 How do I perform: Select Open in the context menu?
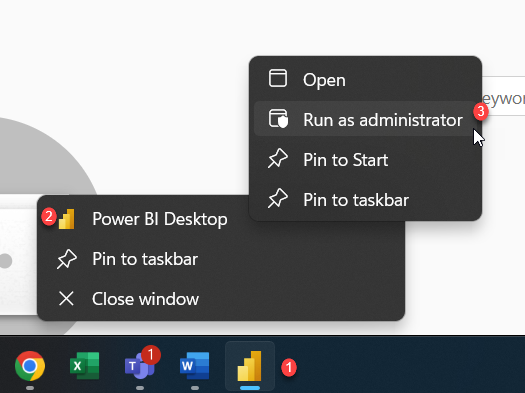pos(365,80)
